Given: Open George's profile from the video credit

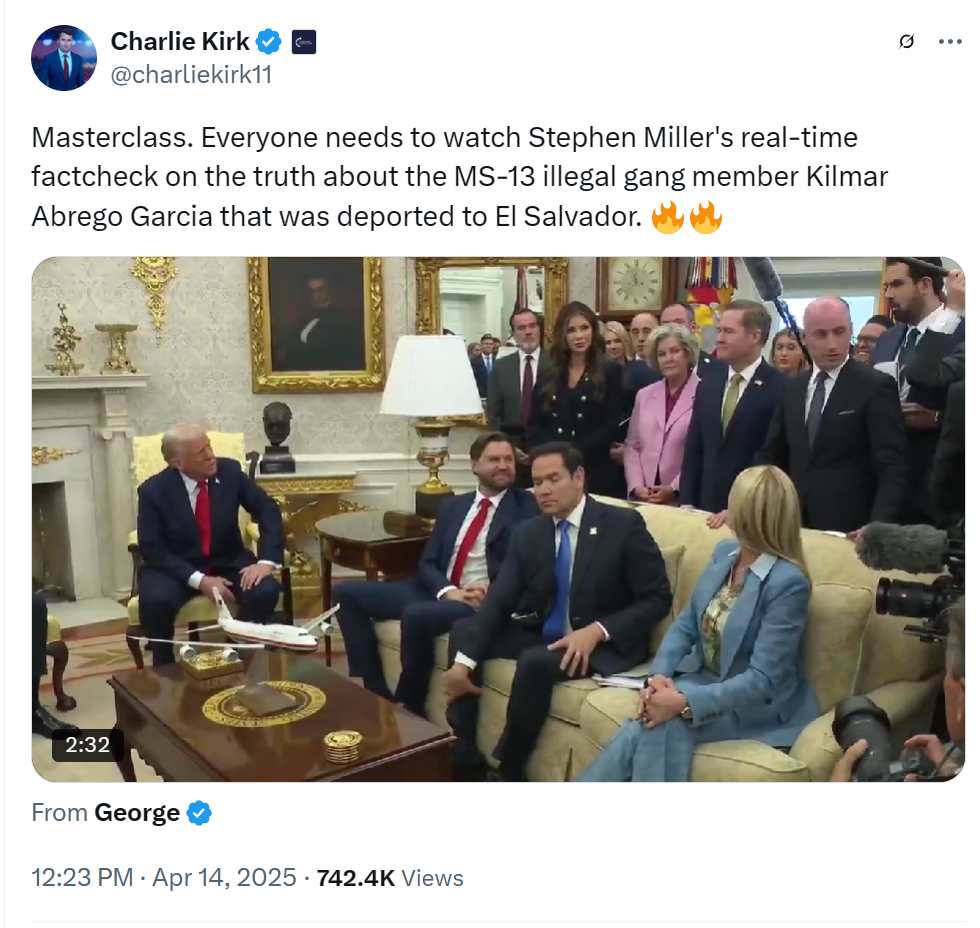Looking at the screenshot, I should click(137, 813).
